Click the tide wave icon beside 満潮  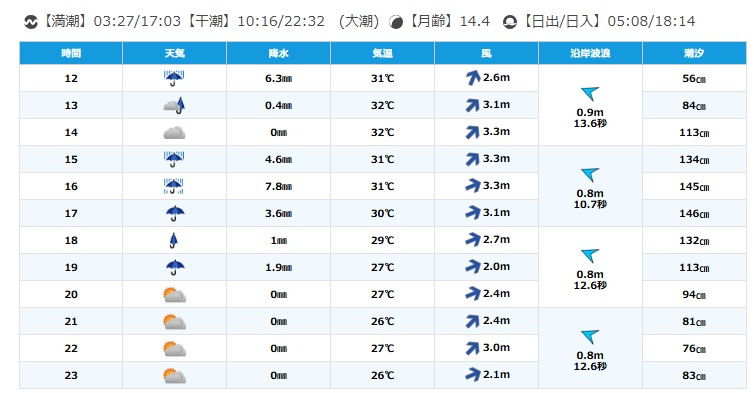click(31, 22)
